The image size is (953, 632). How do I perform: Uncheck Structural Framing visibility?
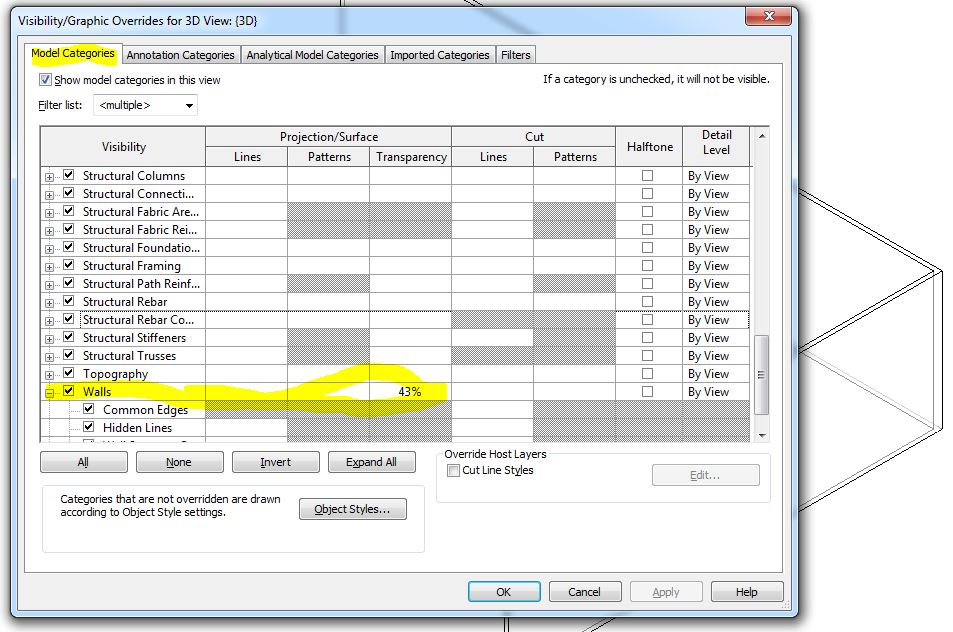point(69,265)
